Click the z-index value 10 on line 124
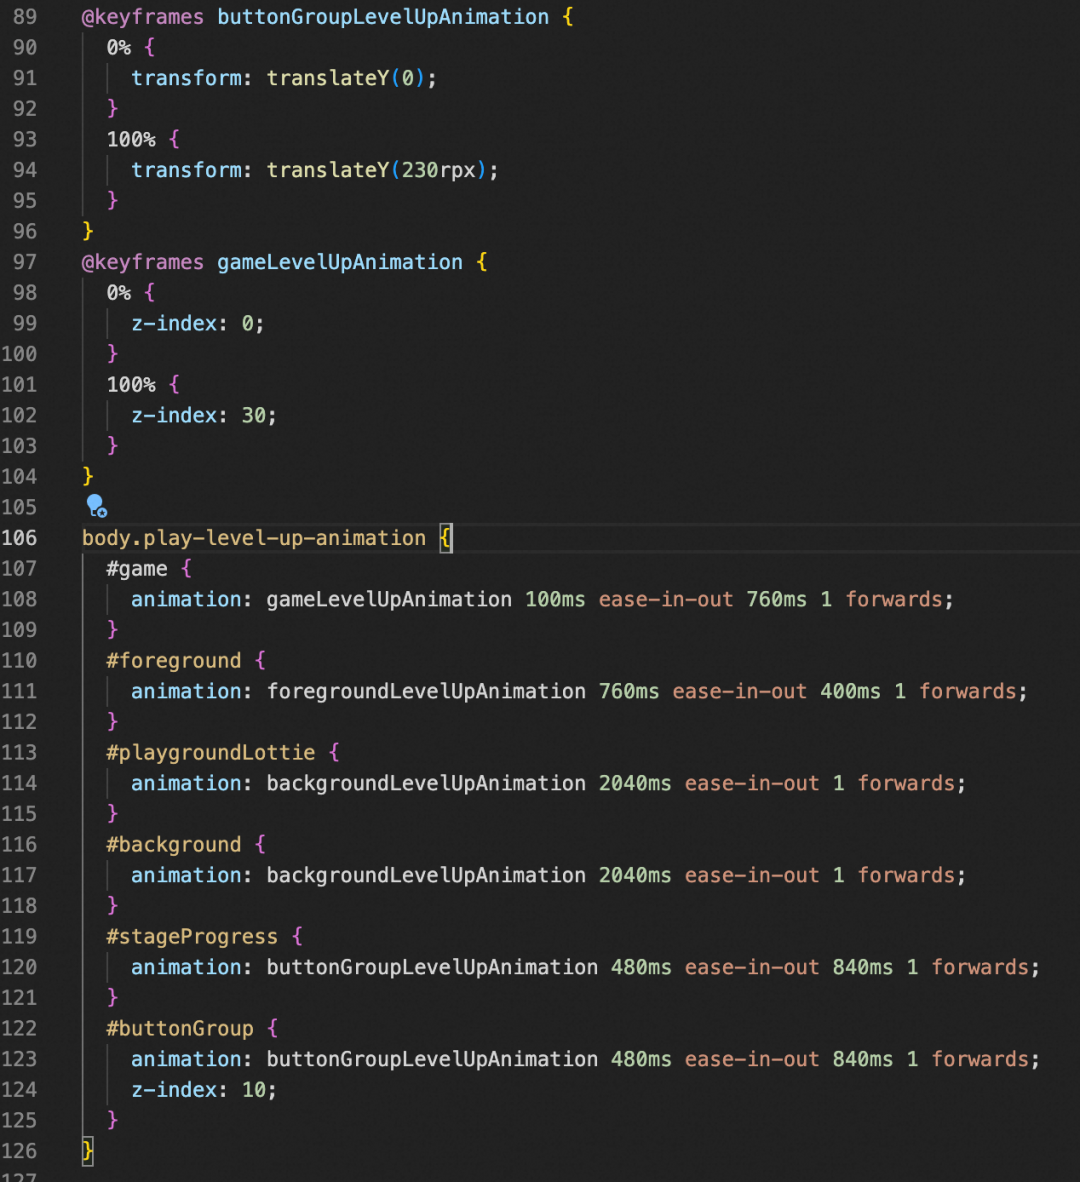The width and height of the screenshot is (1080, 1182). click(x=253, y=1090)
